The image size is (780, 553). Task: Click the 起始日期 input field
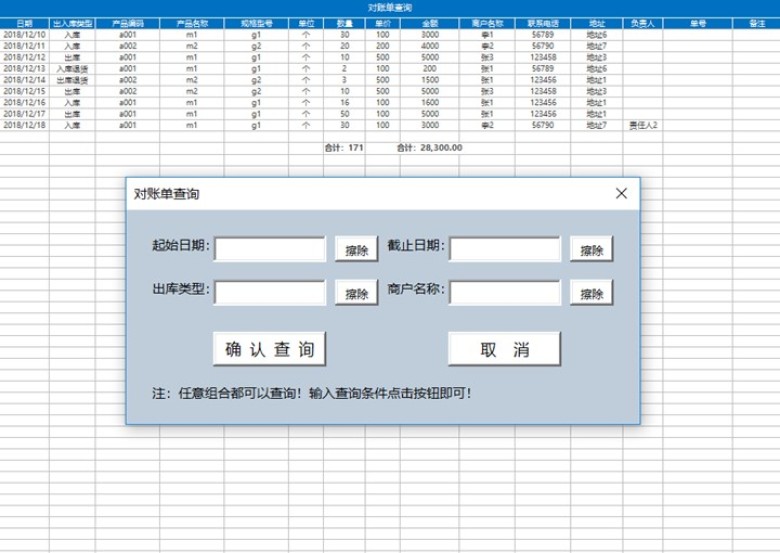point(270,249)
